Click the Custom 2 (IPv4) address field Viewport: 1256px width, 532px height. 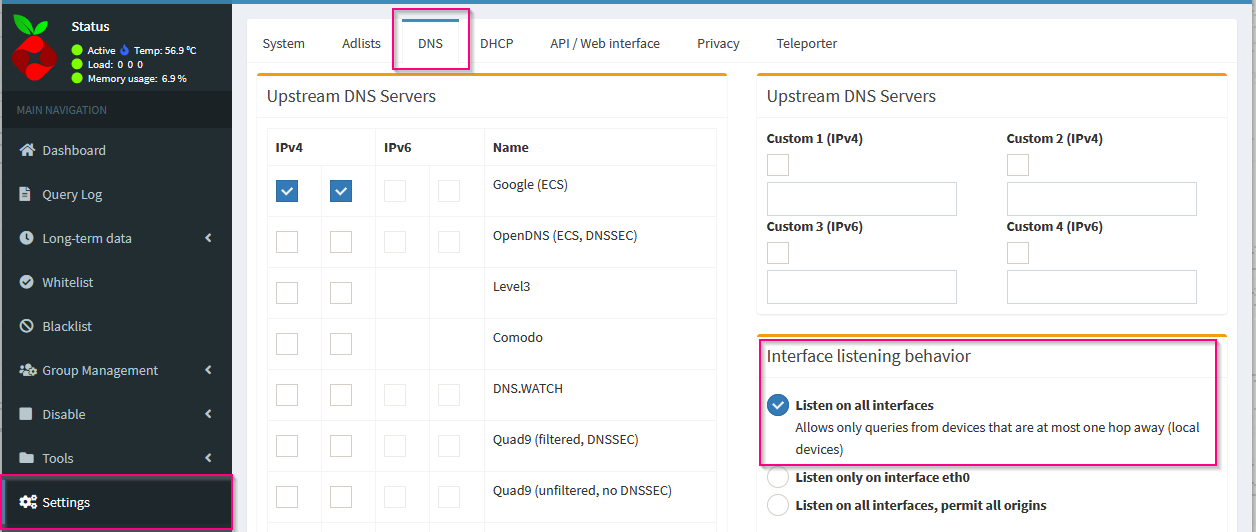tap(1101, 199)
